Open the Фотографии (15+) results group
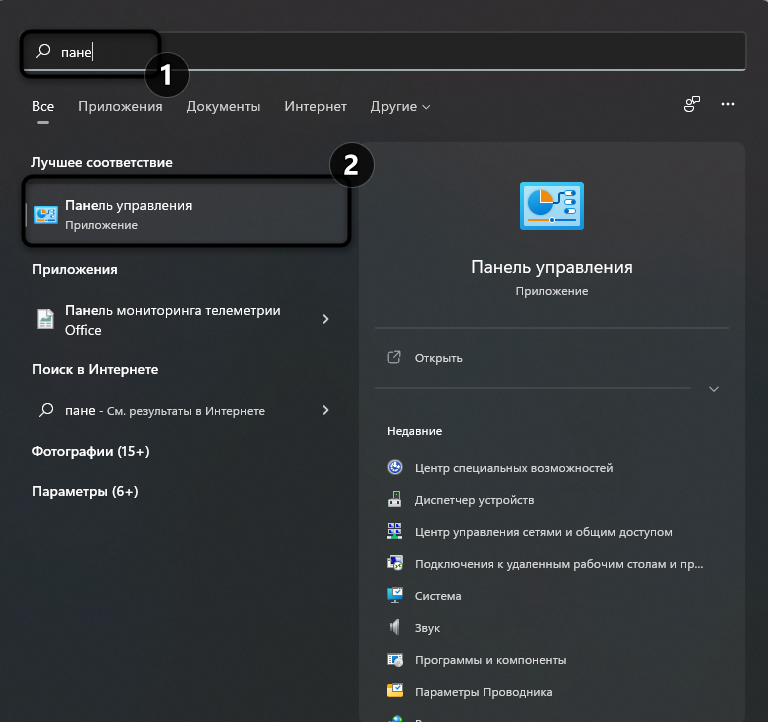 point(91,451)
